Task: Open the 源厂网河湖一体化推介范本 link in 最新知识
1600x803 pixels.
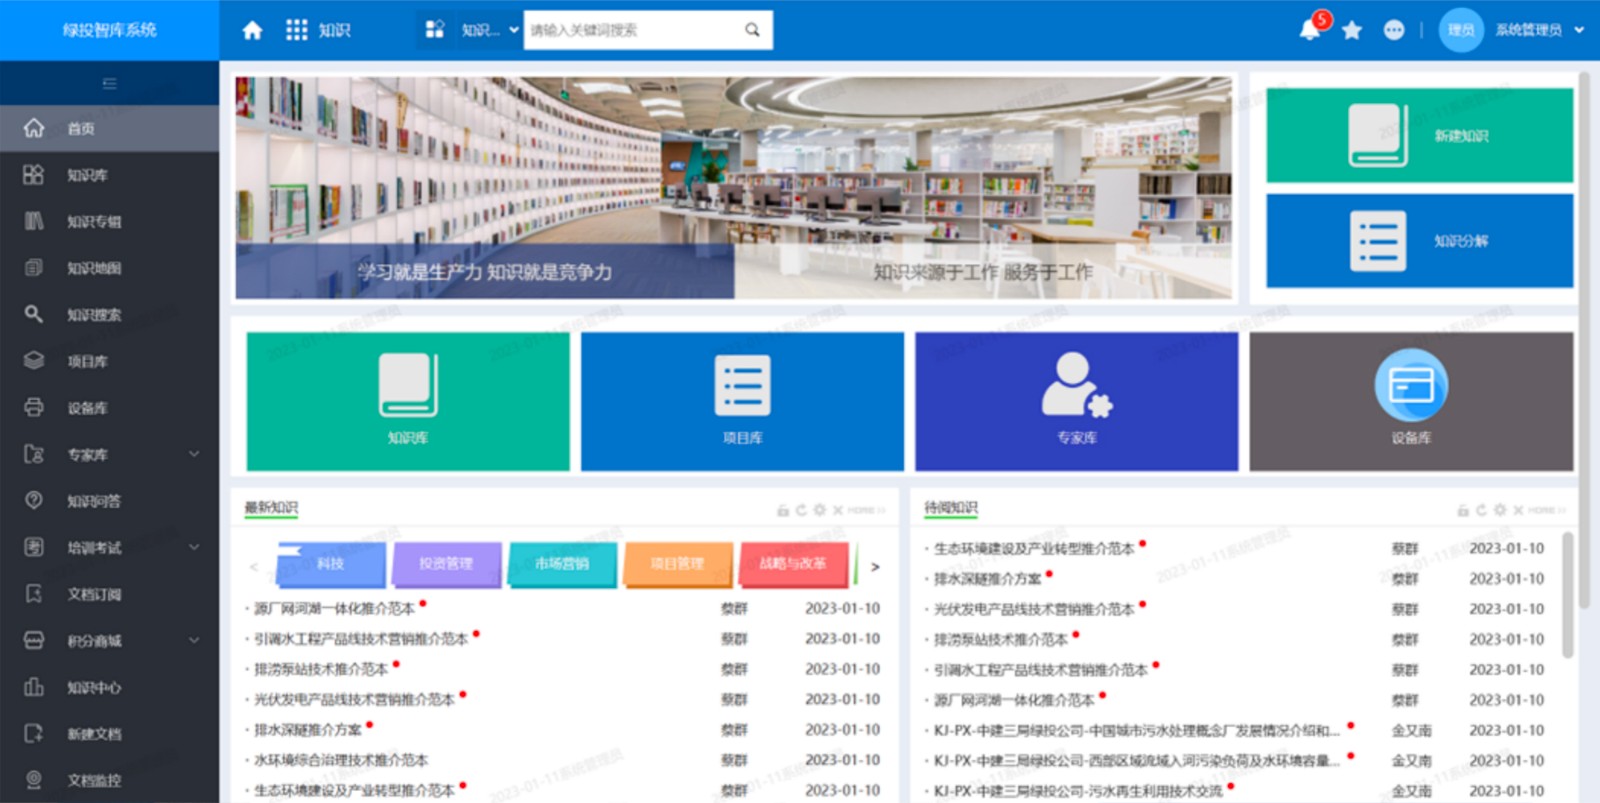Action: pyautogui.click(x=334, y=608)
